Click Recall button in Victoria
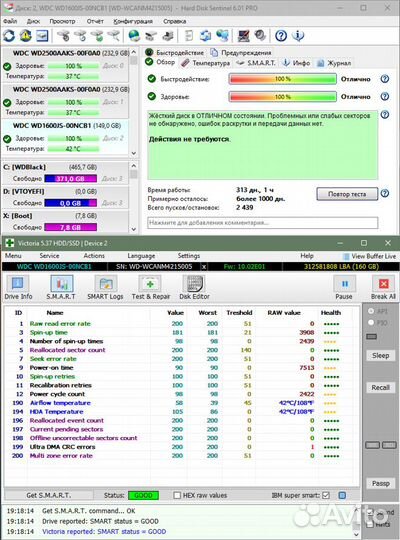Image resolution: width=400 pixels, height=540 pixels. pyautogui.click(x=380, y=387)
